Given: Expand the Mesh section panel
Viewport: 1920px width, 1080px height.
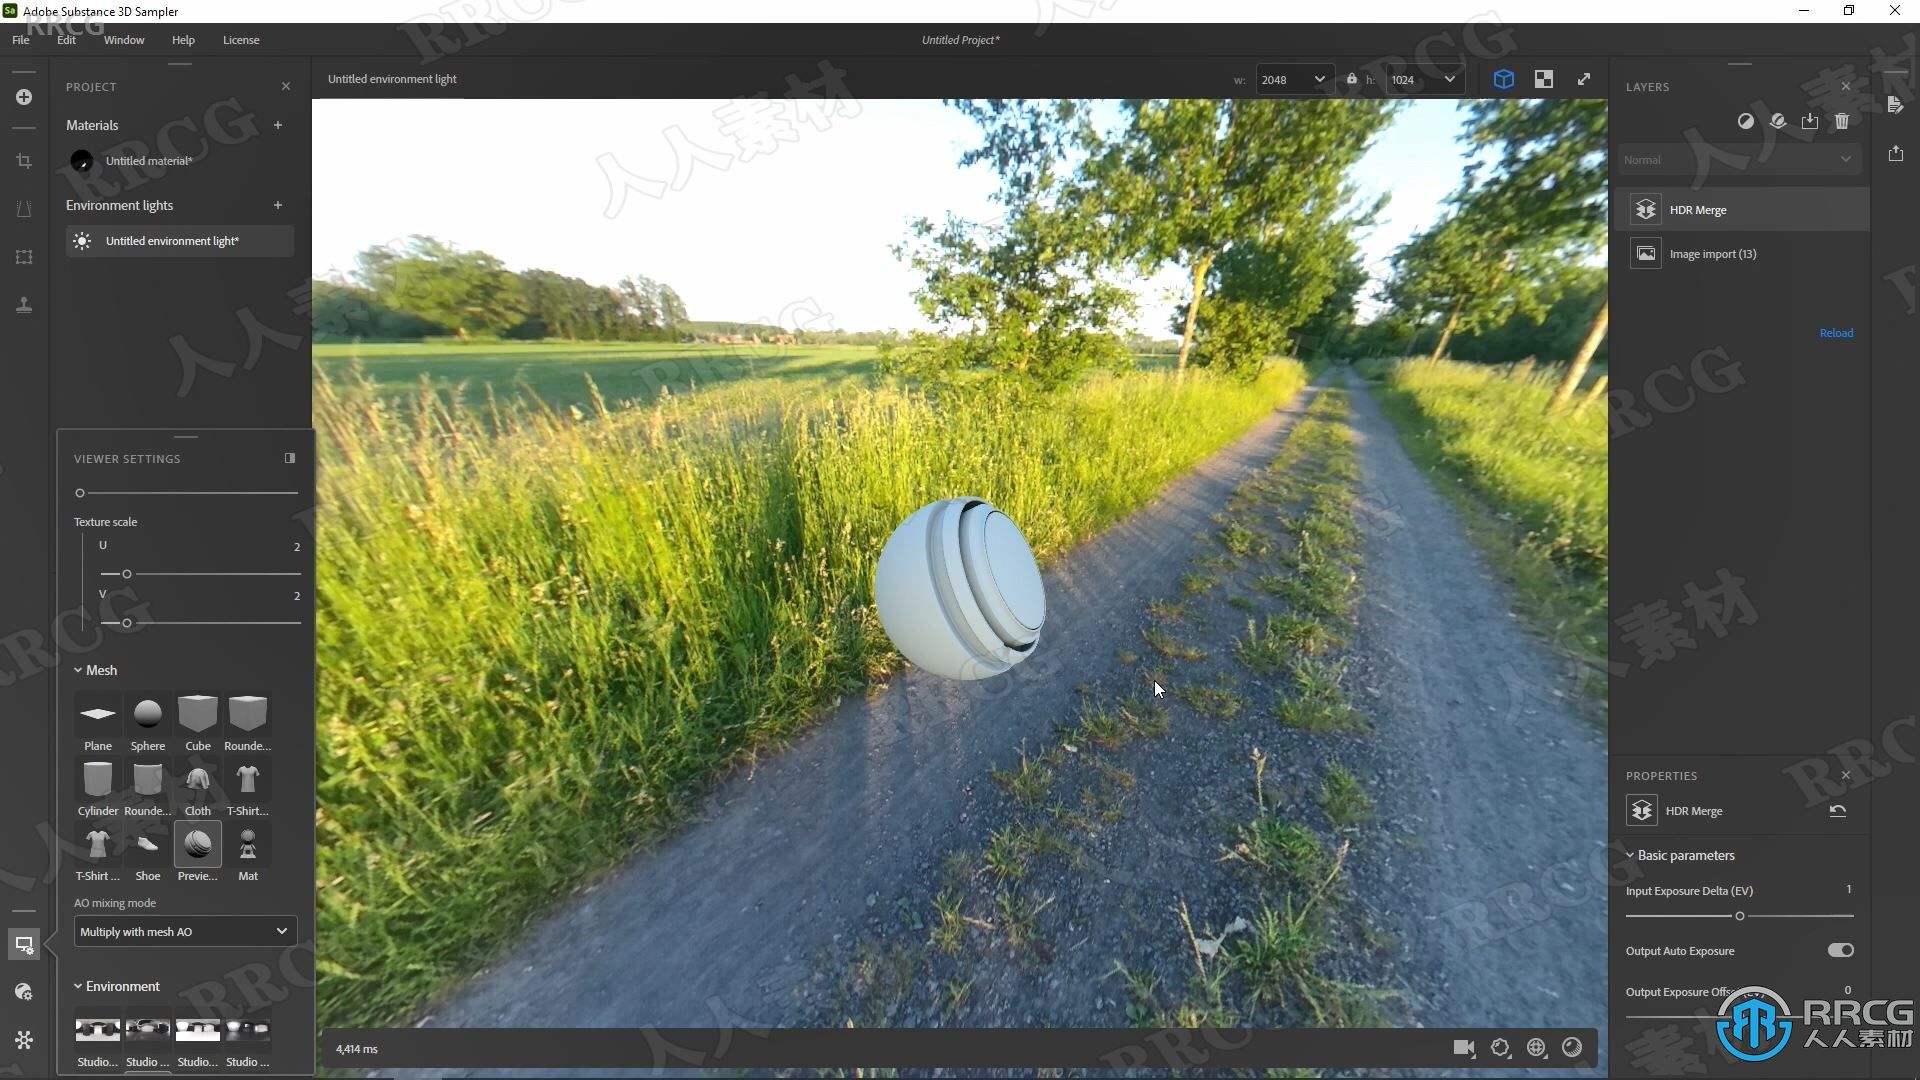Looking at the screenshot, I should coord(79,670).
